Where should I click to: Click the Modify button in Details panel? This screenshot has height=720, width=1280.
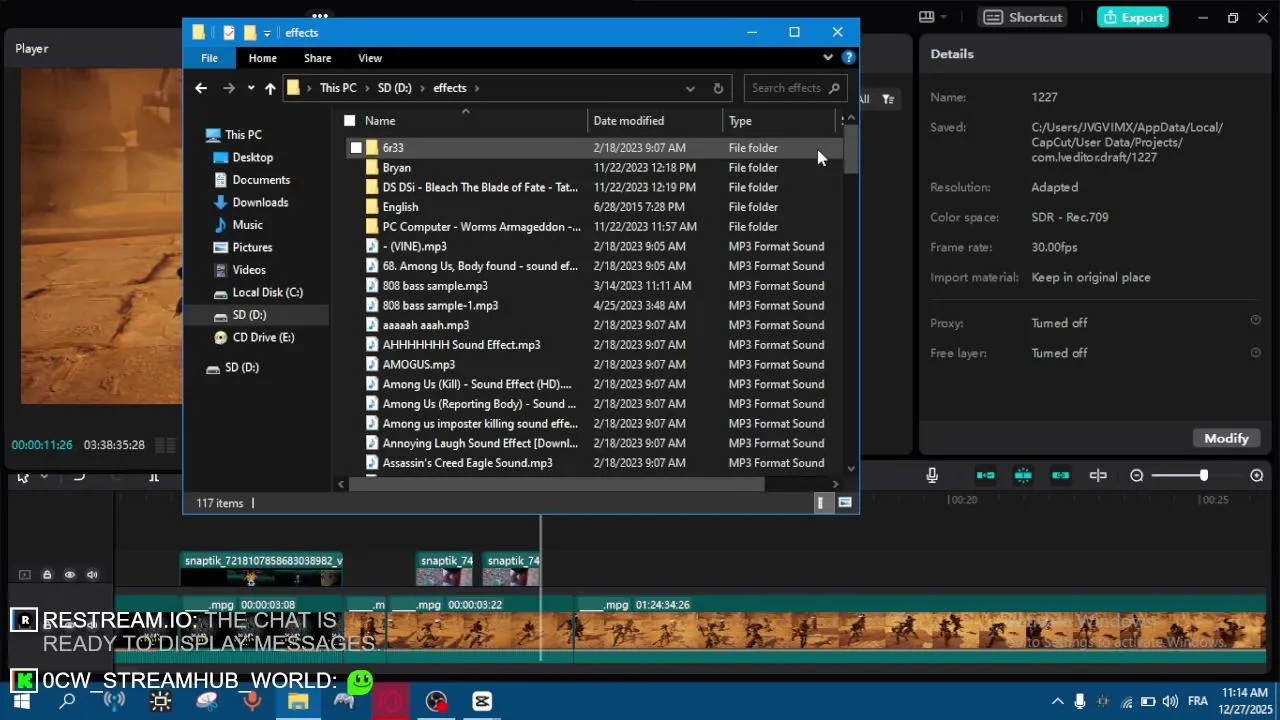(1226, 438)
